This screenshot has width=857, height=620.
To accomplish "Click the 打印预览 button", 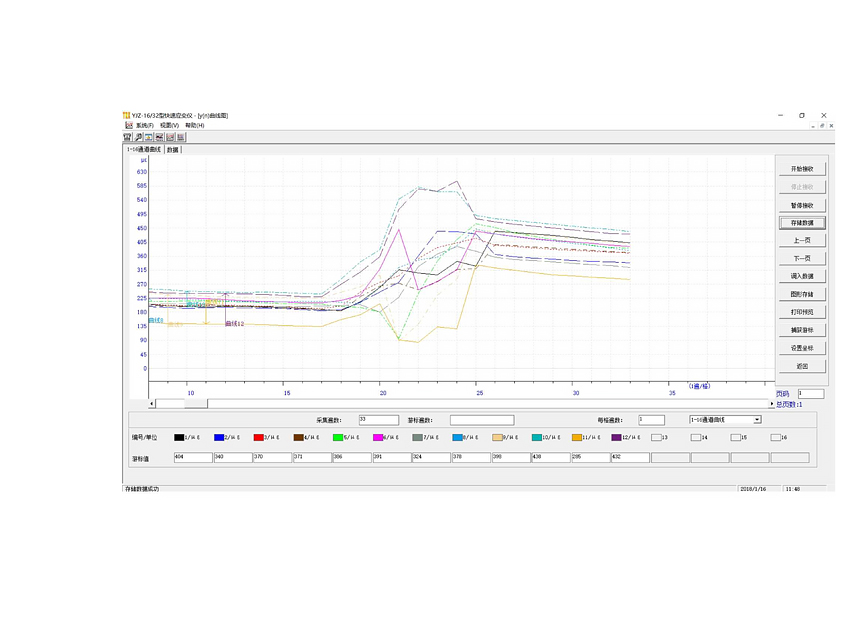I will 802,312.
